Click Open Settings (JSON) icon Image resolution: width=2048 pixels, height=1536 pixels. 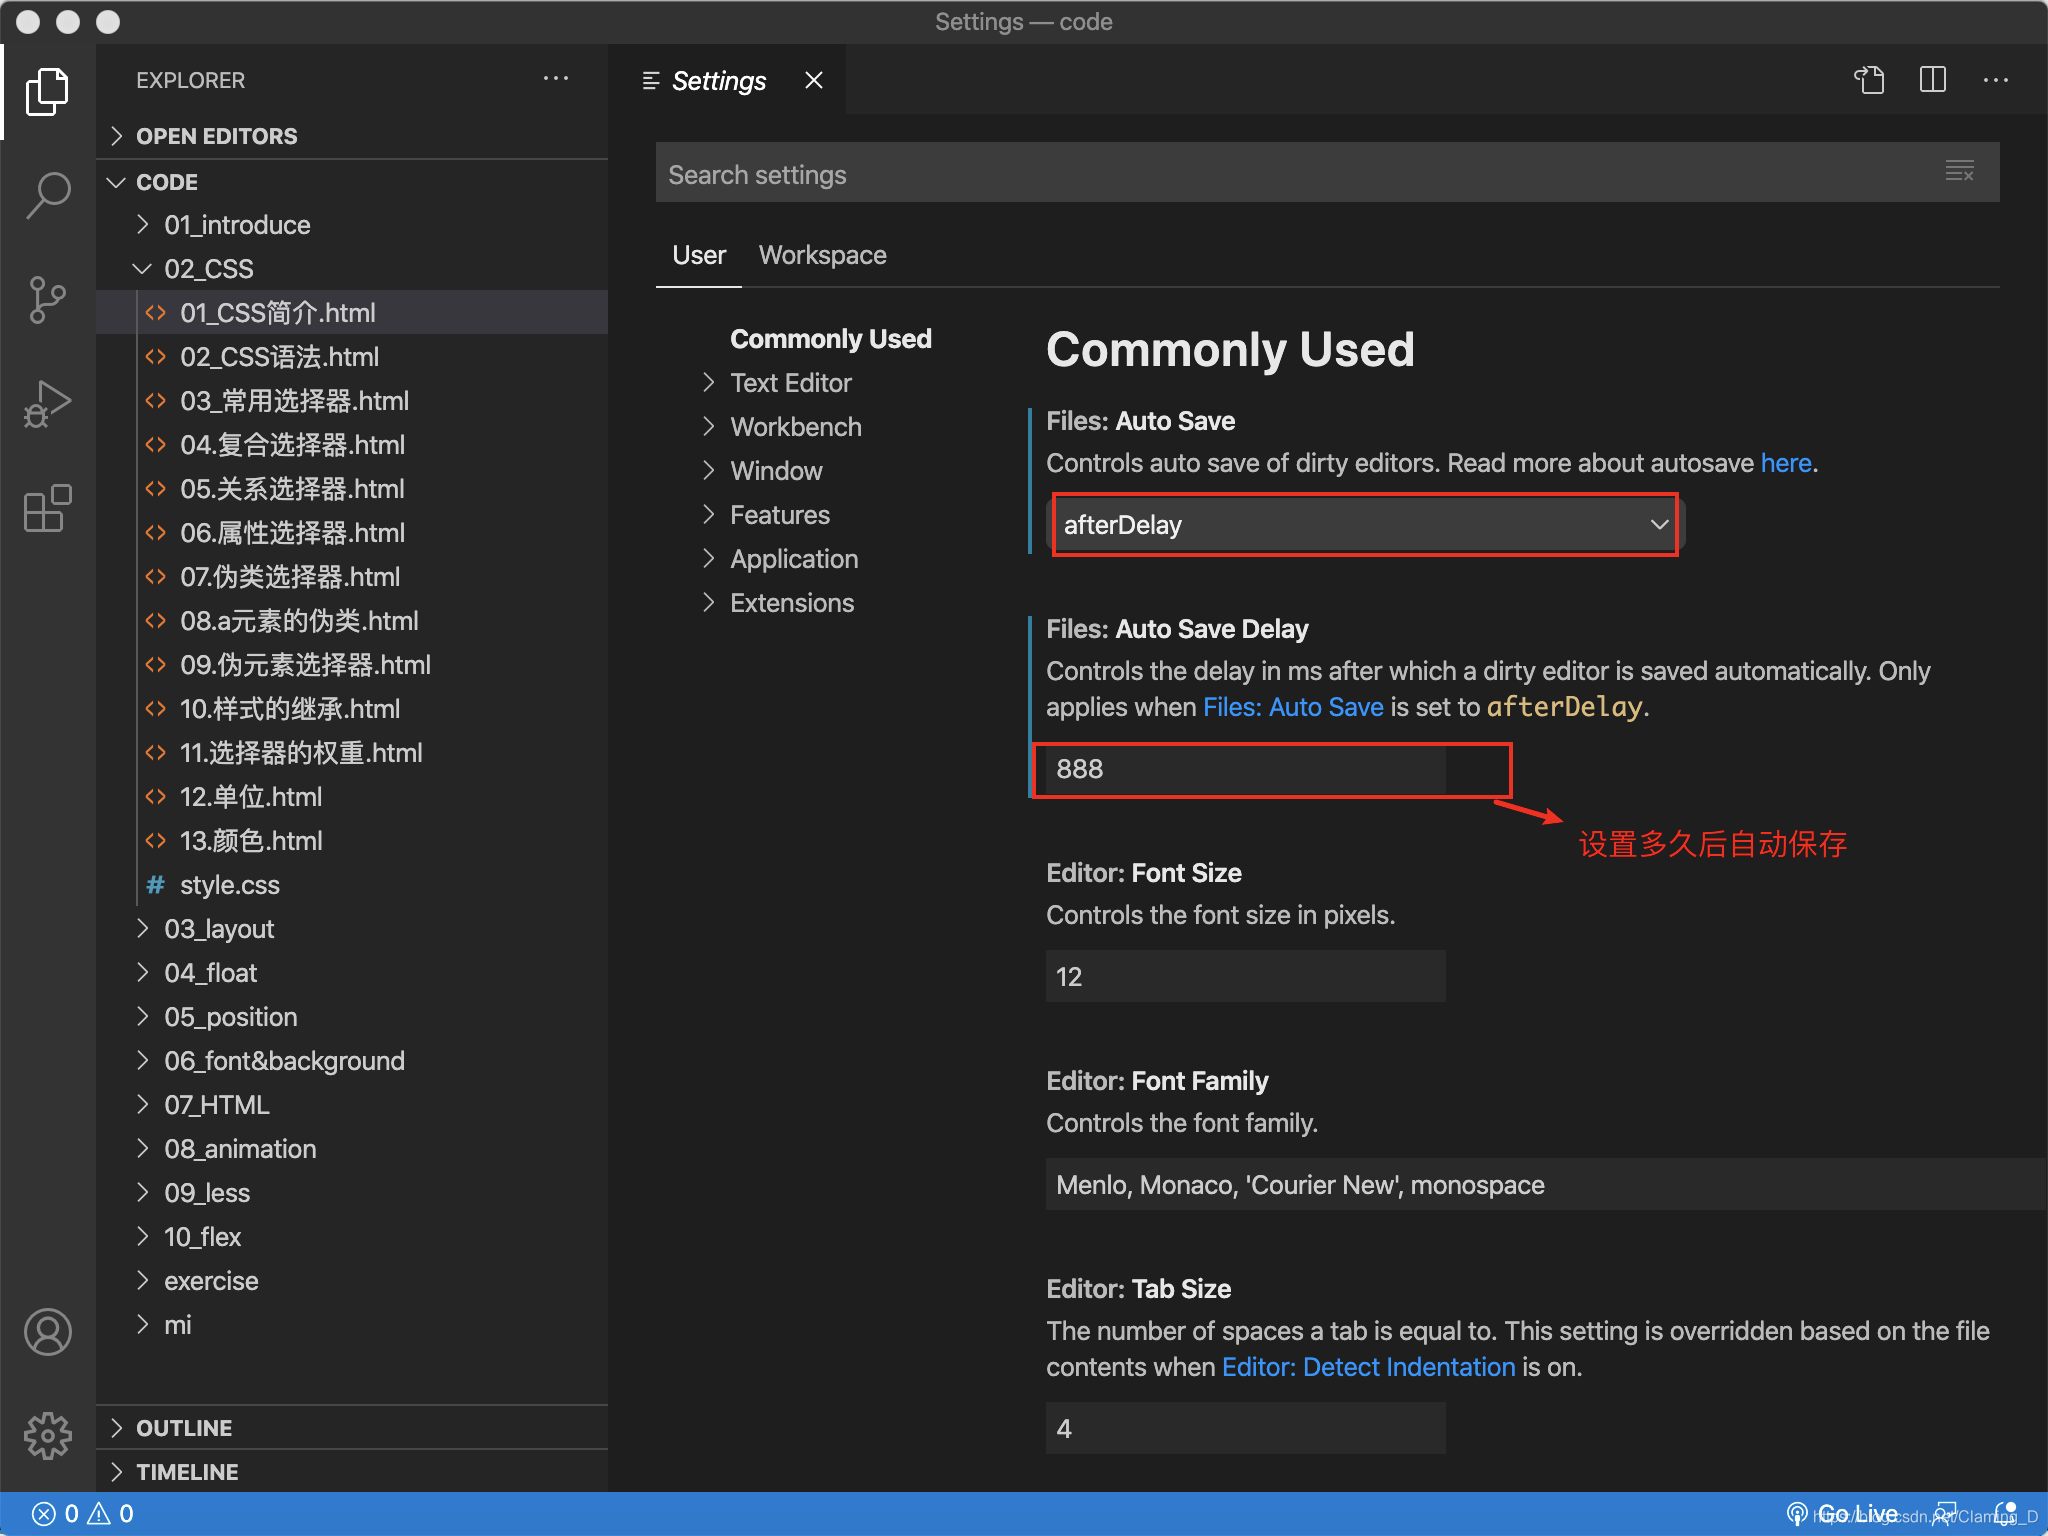(x=1869, y=80)
